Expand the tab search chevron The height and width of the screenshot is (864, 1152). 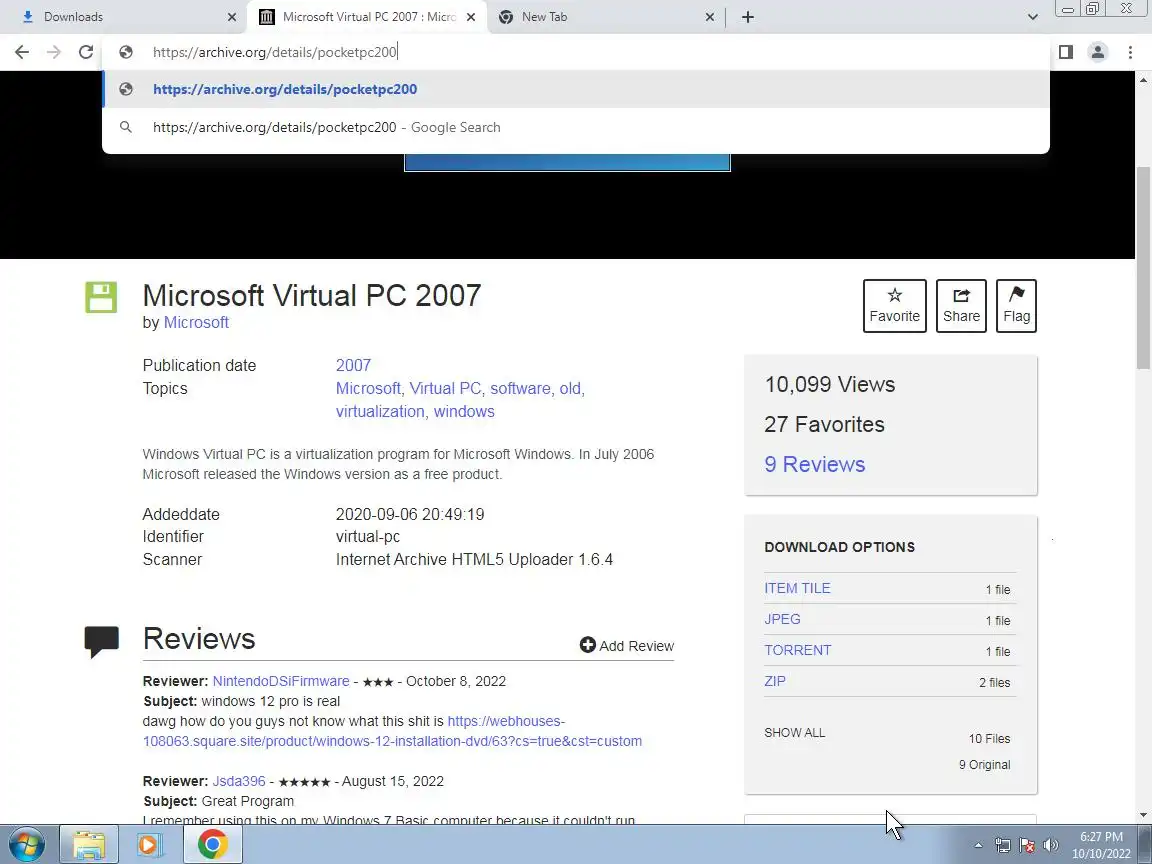1032,17
